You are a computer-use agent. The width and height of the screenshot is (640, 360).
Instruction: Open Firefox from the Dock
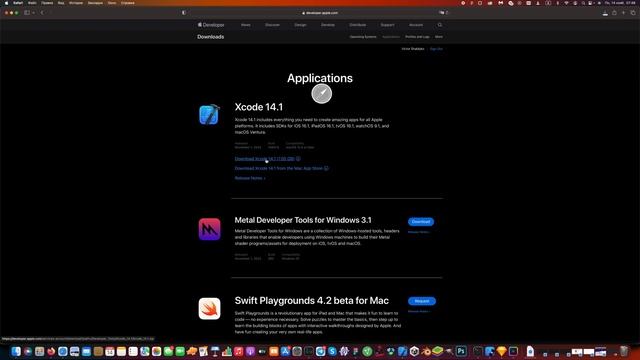coord(51,351)
